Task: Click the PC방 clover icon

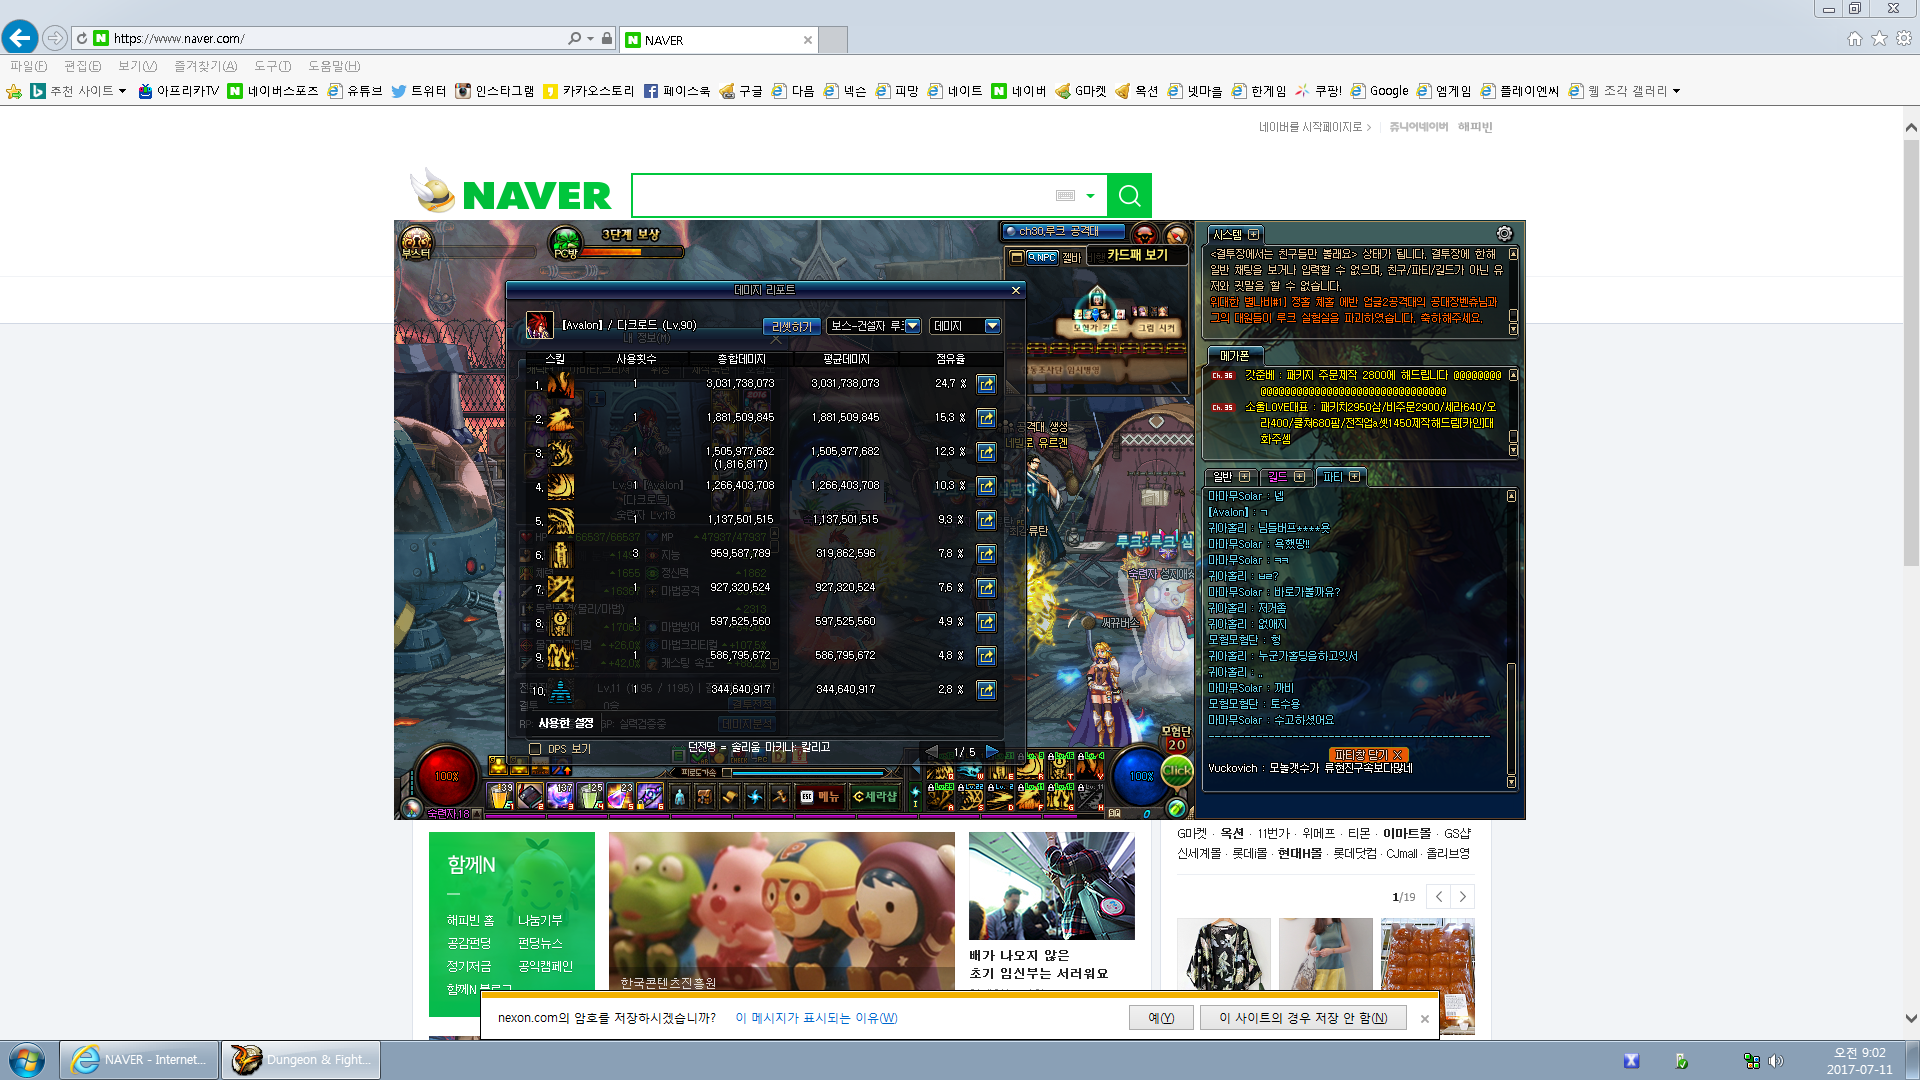Action: tap(566, 243)
